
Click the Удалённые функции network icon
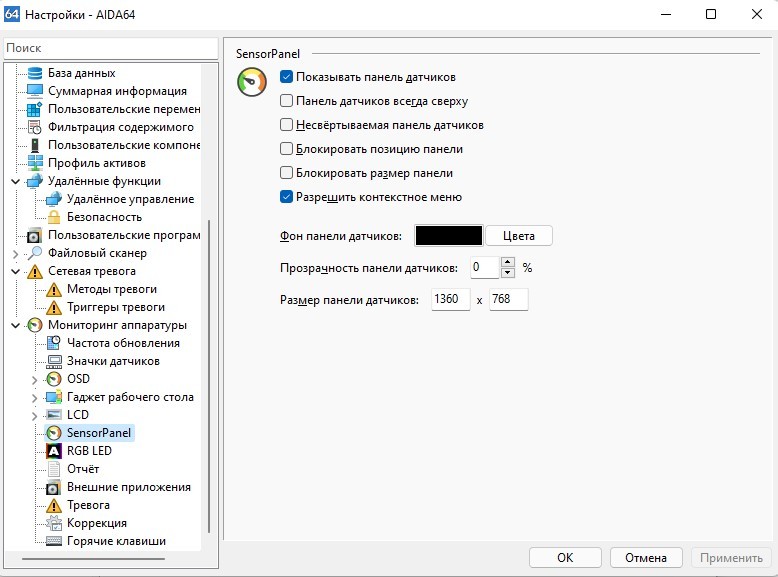[35, 181]
